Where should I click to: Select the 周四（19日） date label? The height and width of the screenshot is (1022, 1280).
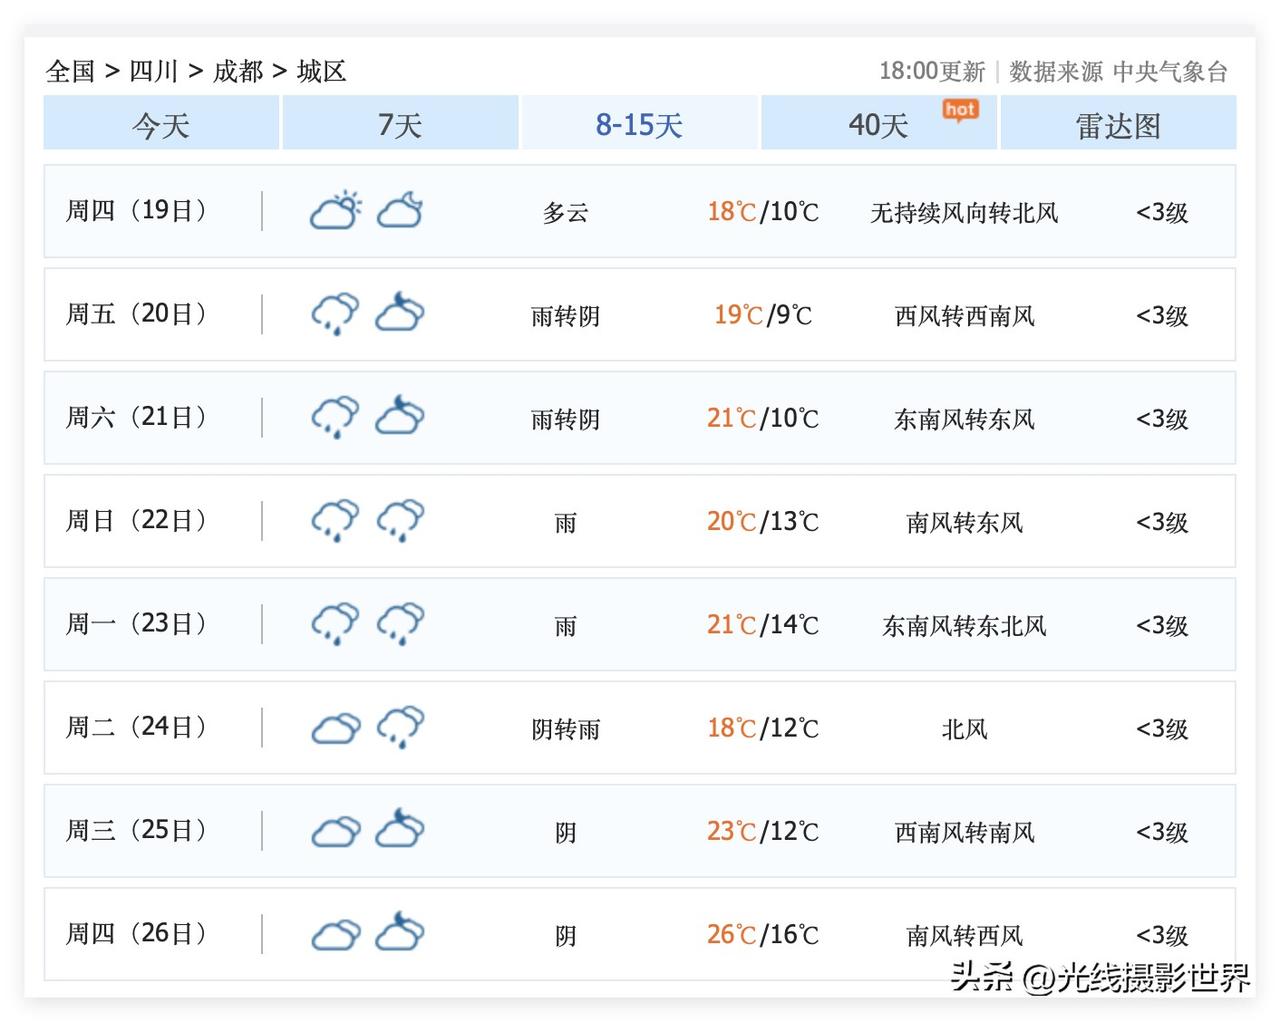(137, 211)
